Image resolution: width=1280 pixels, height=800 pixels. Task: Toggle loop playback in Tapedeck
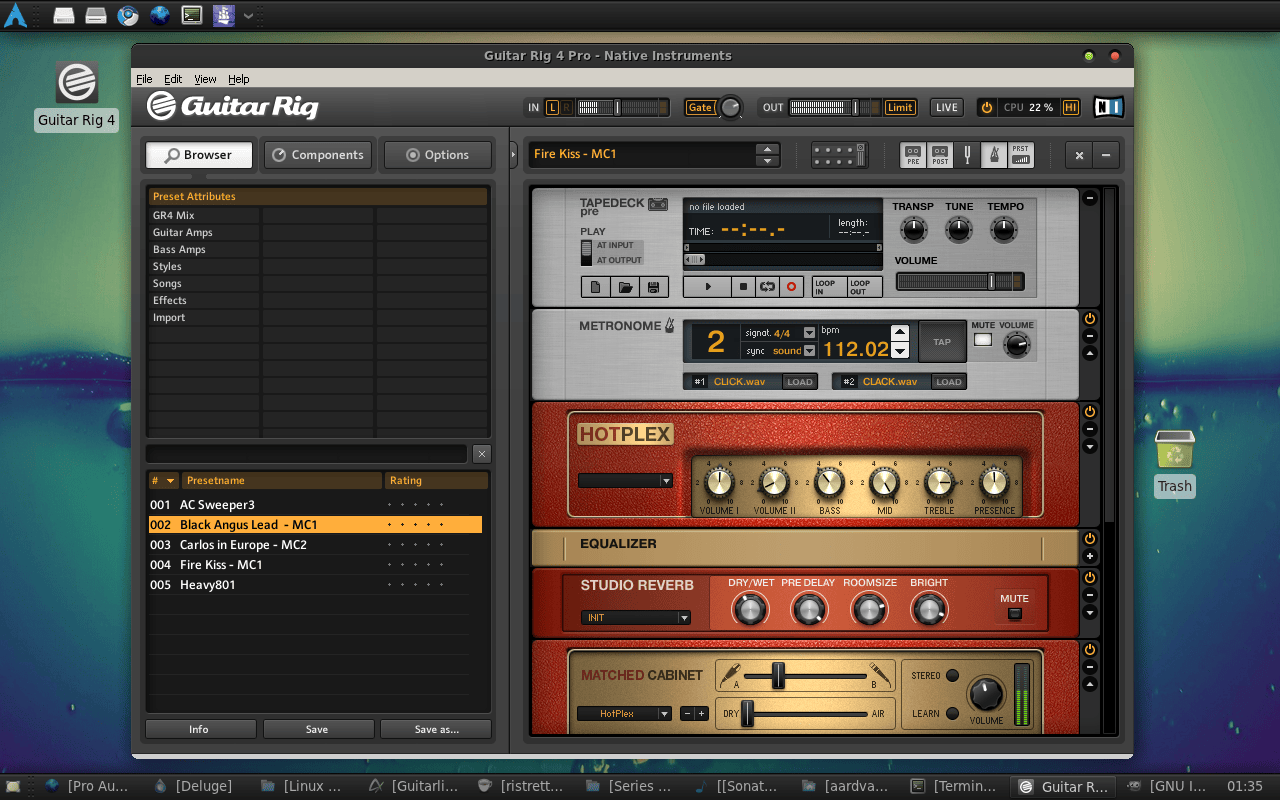[767, 287]
